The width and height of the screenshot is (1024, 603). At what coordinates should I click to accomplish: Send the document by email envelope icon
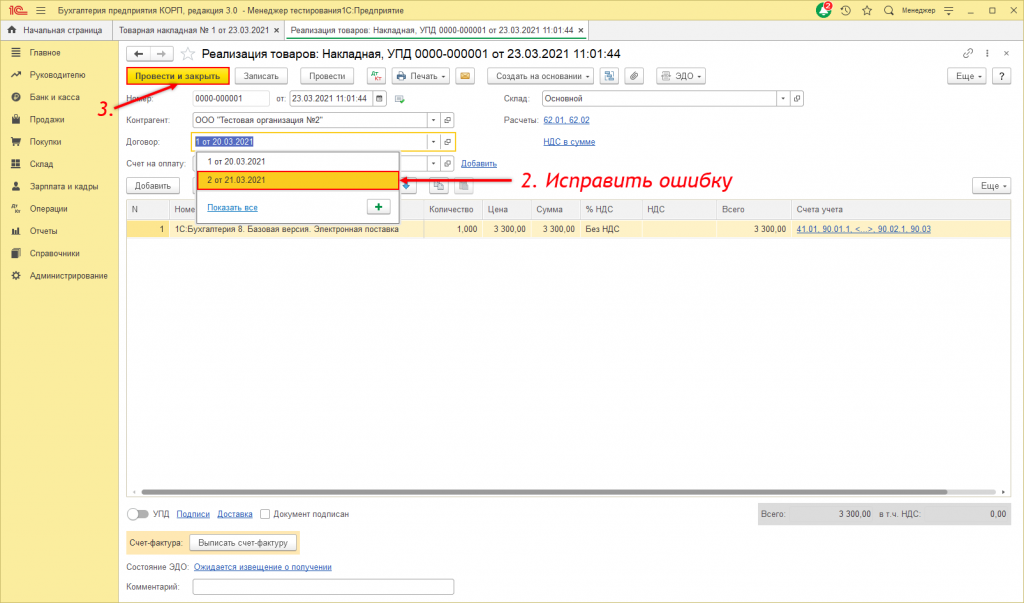465,76
